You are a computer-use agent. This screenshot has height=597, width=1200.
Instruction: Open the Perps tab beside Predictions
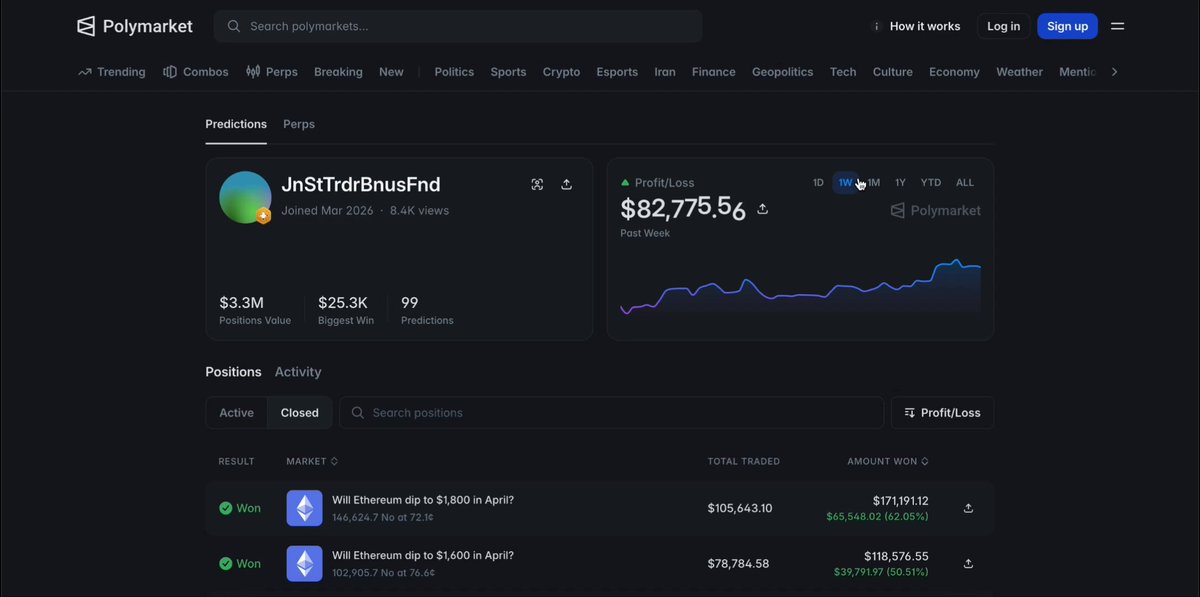click(x=299, y=124)
